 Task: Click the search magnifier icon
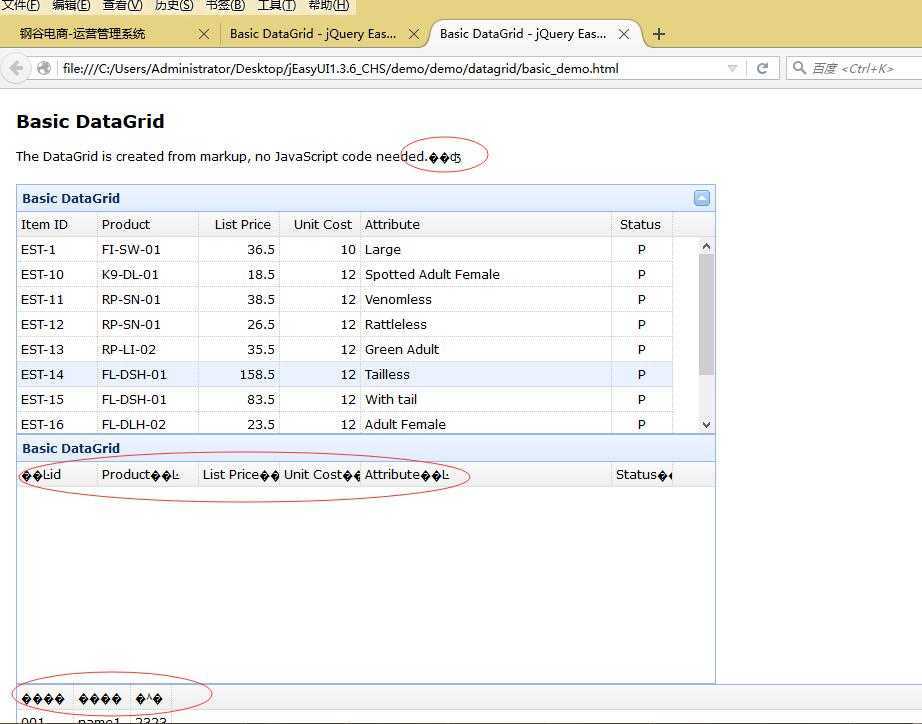click(x=799, y=68)
